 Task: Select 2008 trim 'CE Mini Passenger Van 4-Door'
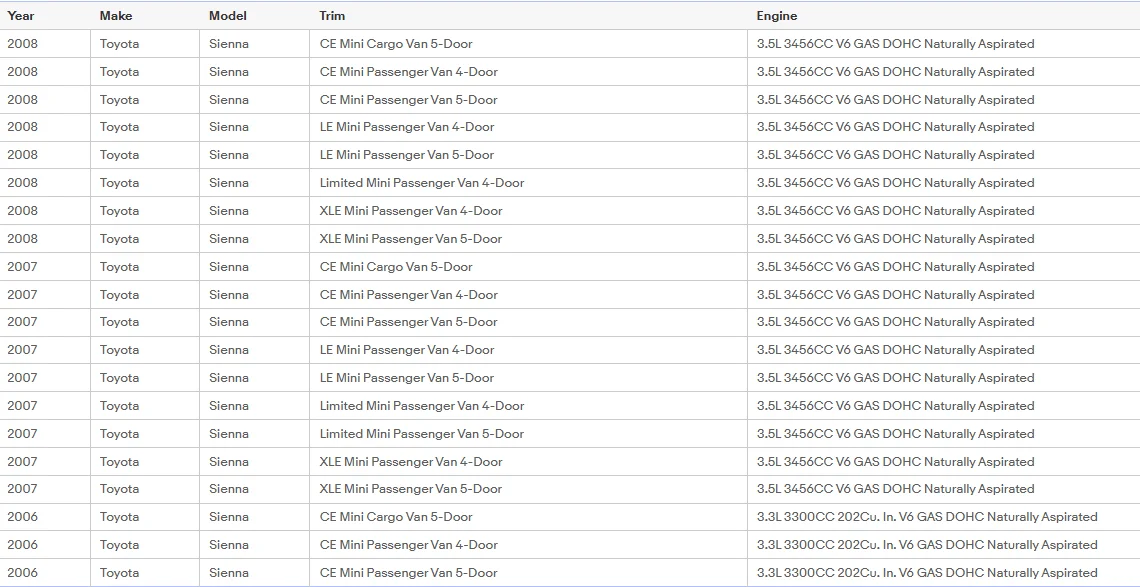[x=409, y=72]
